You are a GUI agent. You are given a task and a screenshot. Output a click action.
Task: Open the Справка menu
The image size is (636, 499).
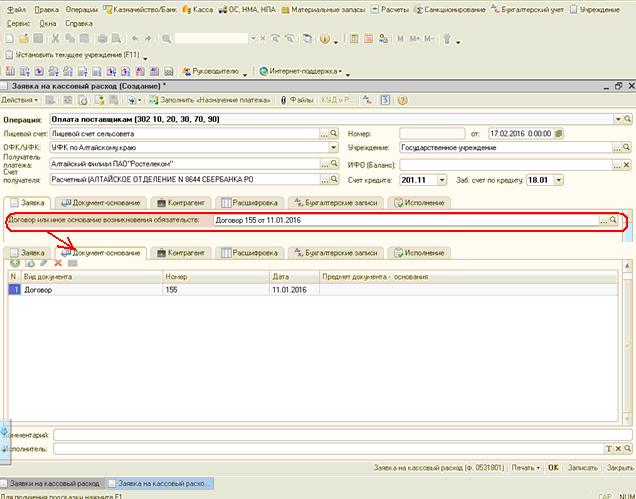79,24
